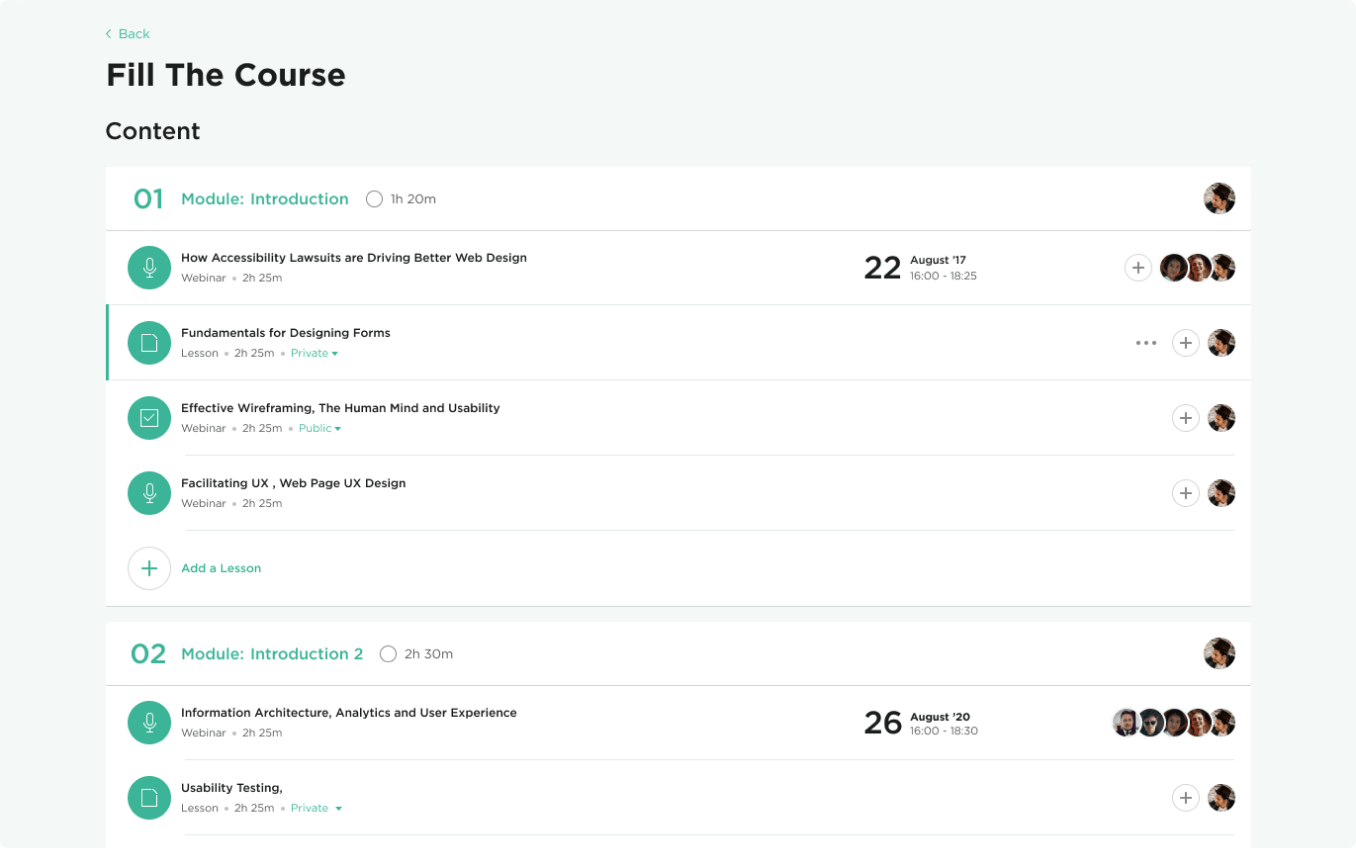The image size is (1356, 848).
Task: Select the microphone icon for Accessibility Lawsuits webinar
Action: [x=149, y=267]
